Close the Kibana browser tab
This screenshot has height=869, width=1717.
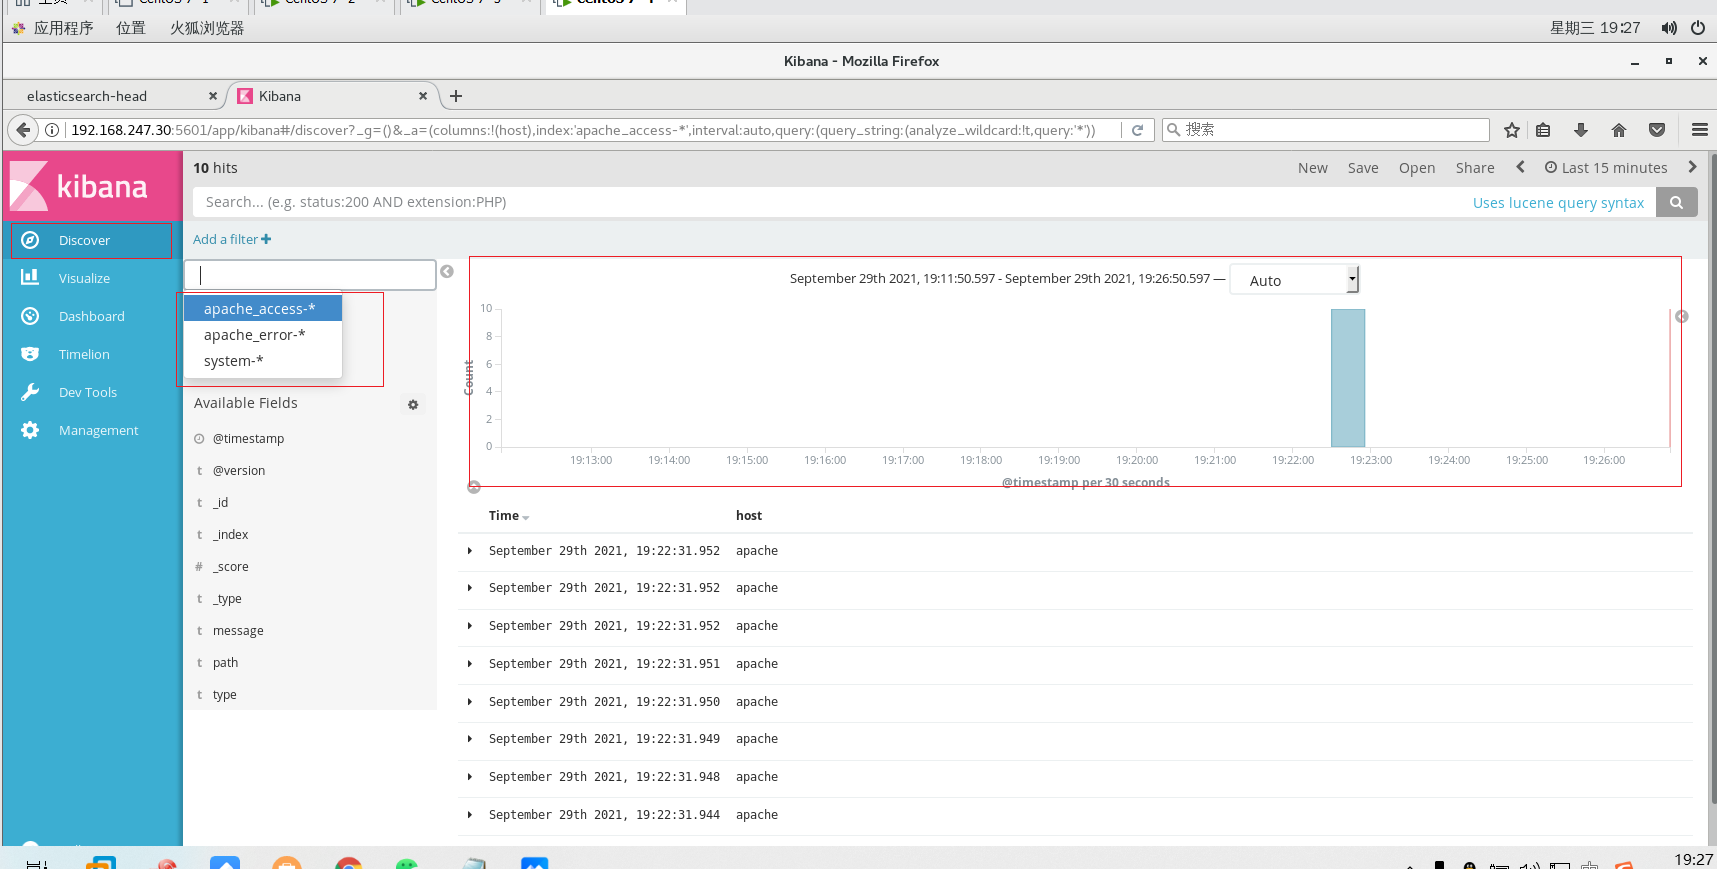coord(423,96)
